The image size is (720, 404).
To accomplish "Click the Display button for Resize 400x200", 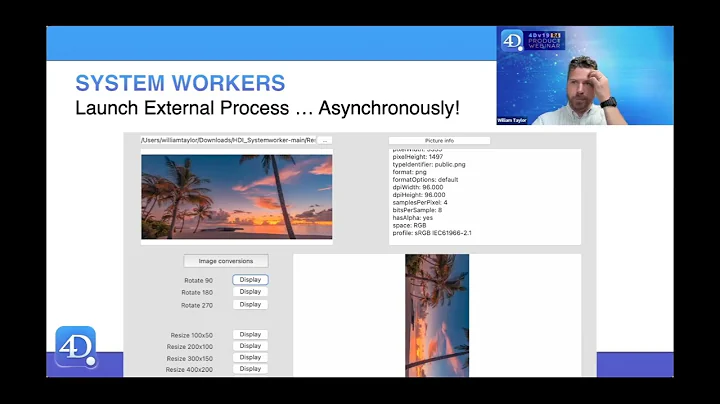I will 250,369.
